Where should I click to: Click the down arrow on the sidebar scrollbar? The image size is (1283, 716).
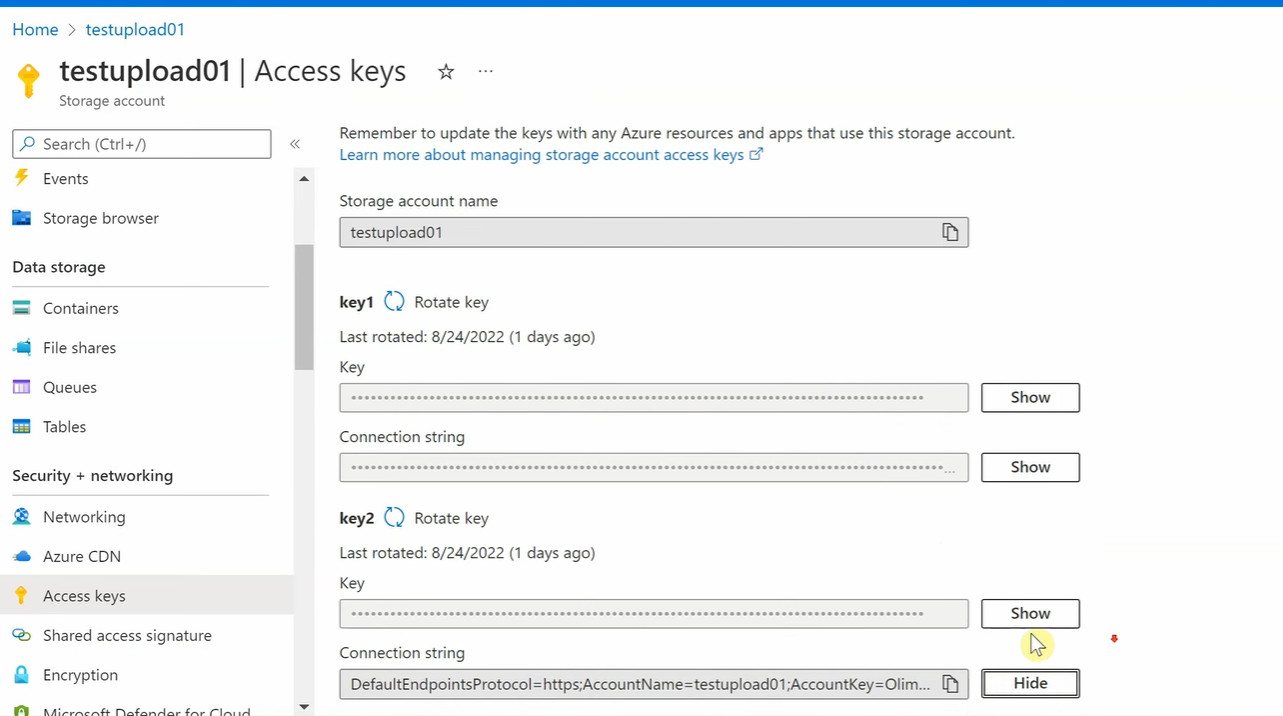303,707
